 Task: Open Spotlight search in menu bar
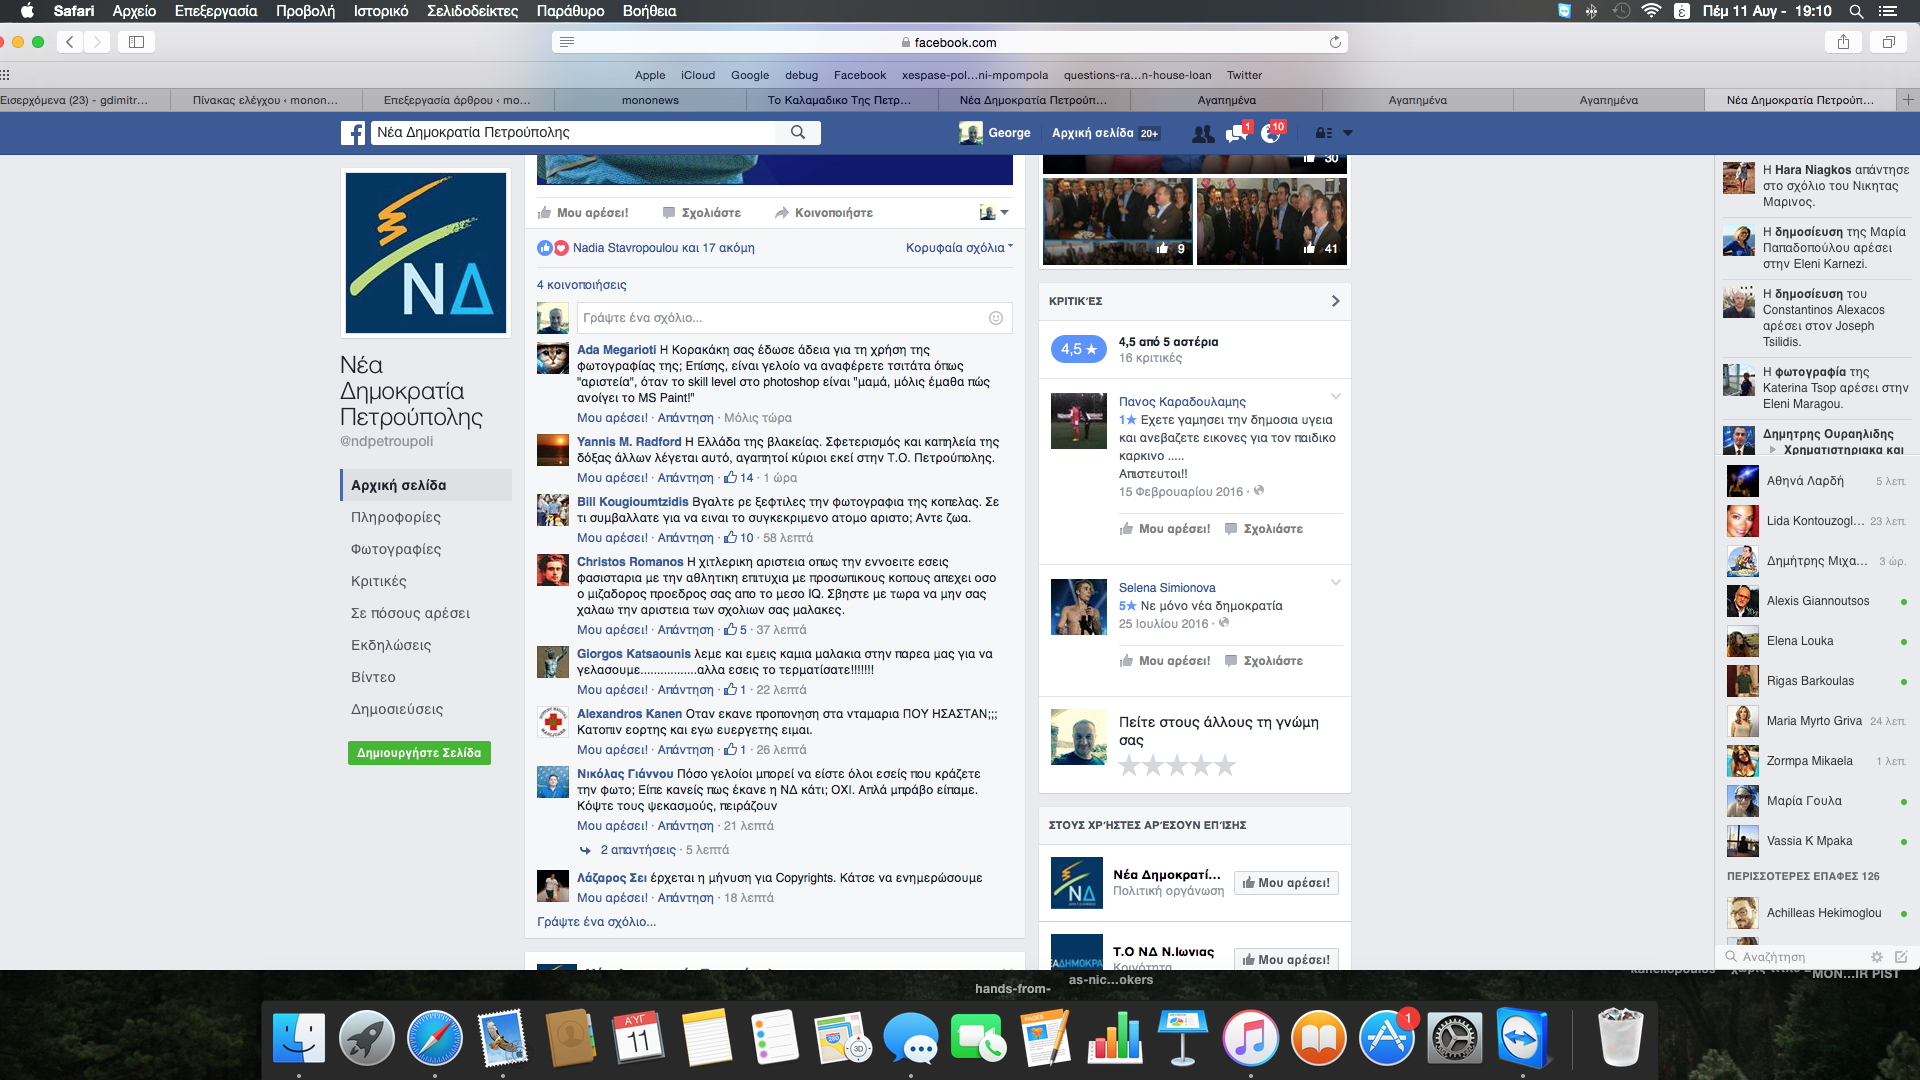pos(1856,11)
